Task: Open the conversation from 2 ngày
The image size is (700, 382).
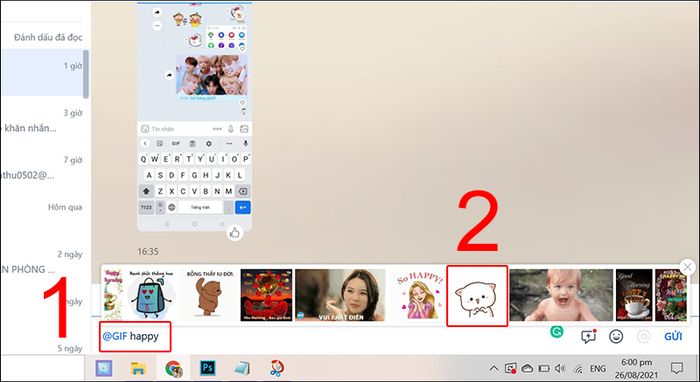Action: [43, 262]
